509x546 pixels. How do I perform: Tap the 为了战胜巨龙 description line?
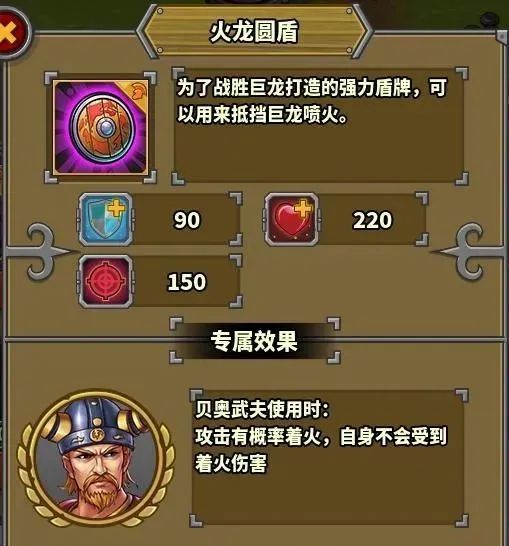(x=312, y=88)
